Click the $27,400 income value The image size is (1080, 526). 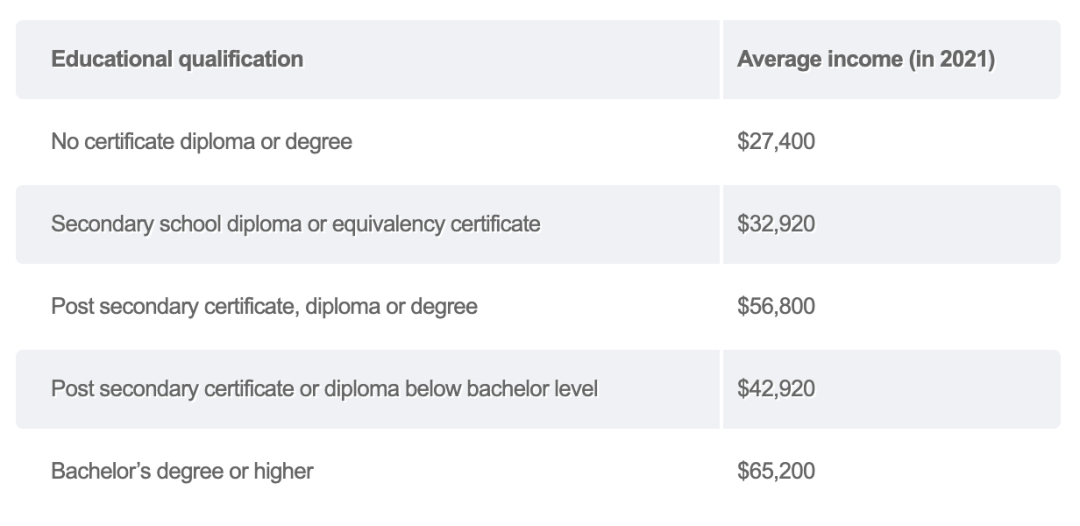(x=776, y=142)
